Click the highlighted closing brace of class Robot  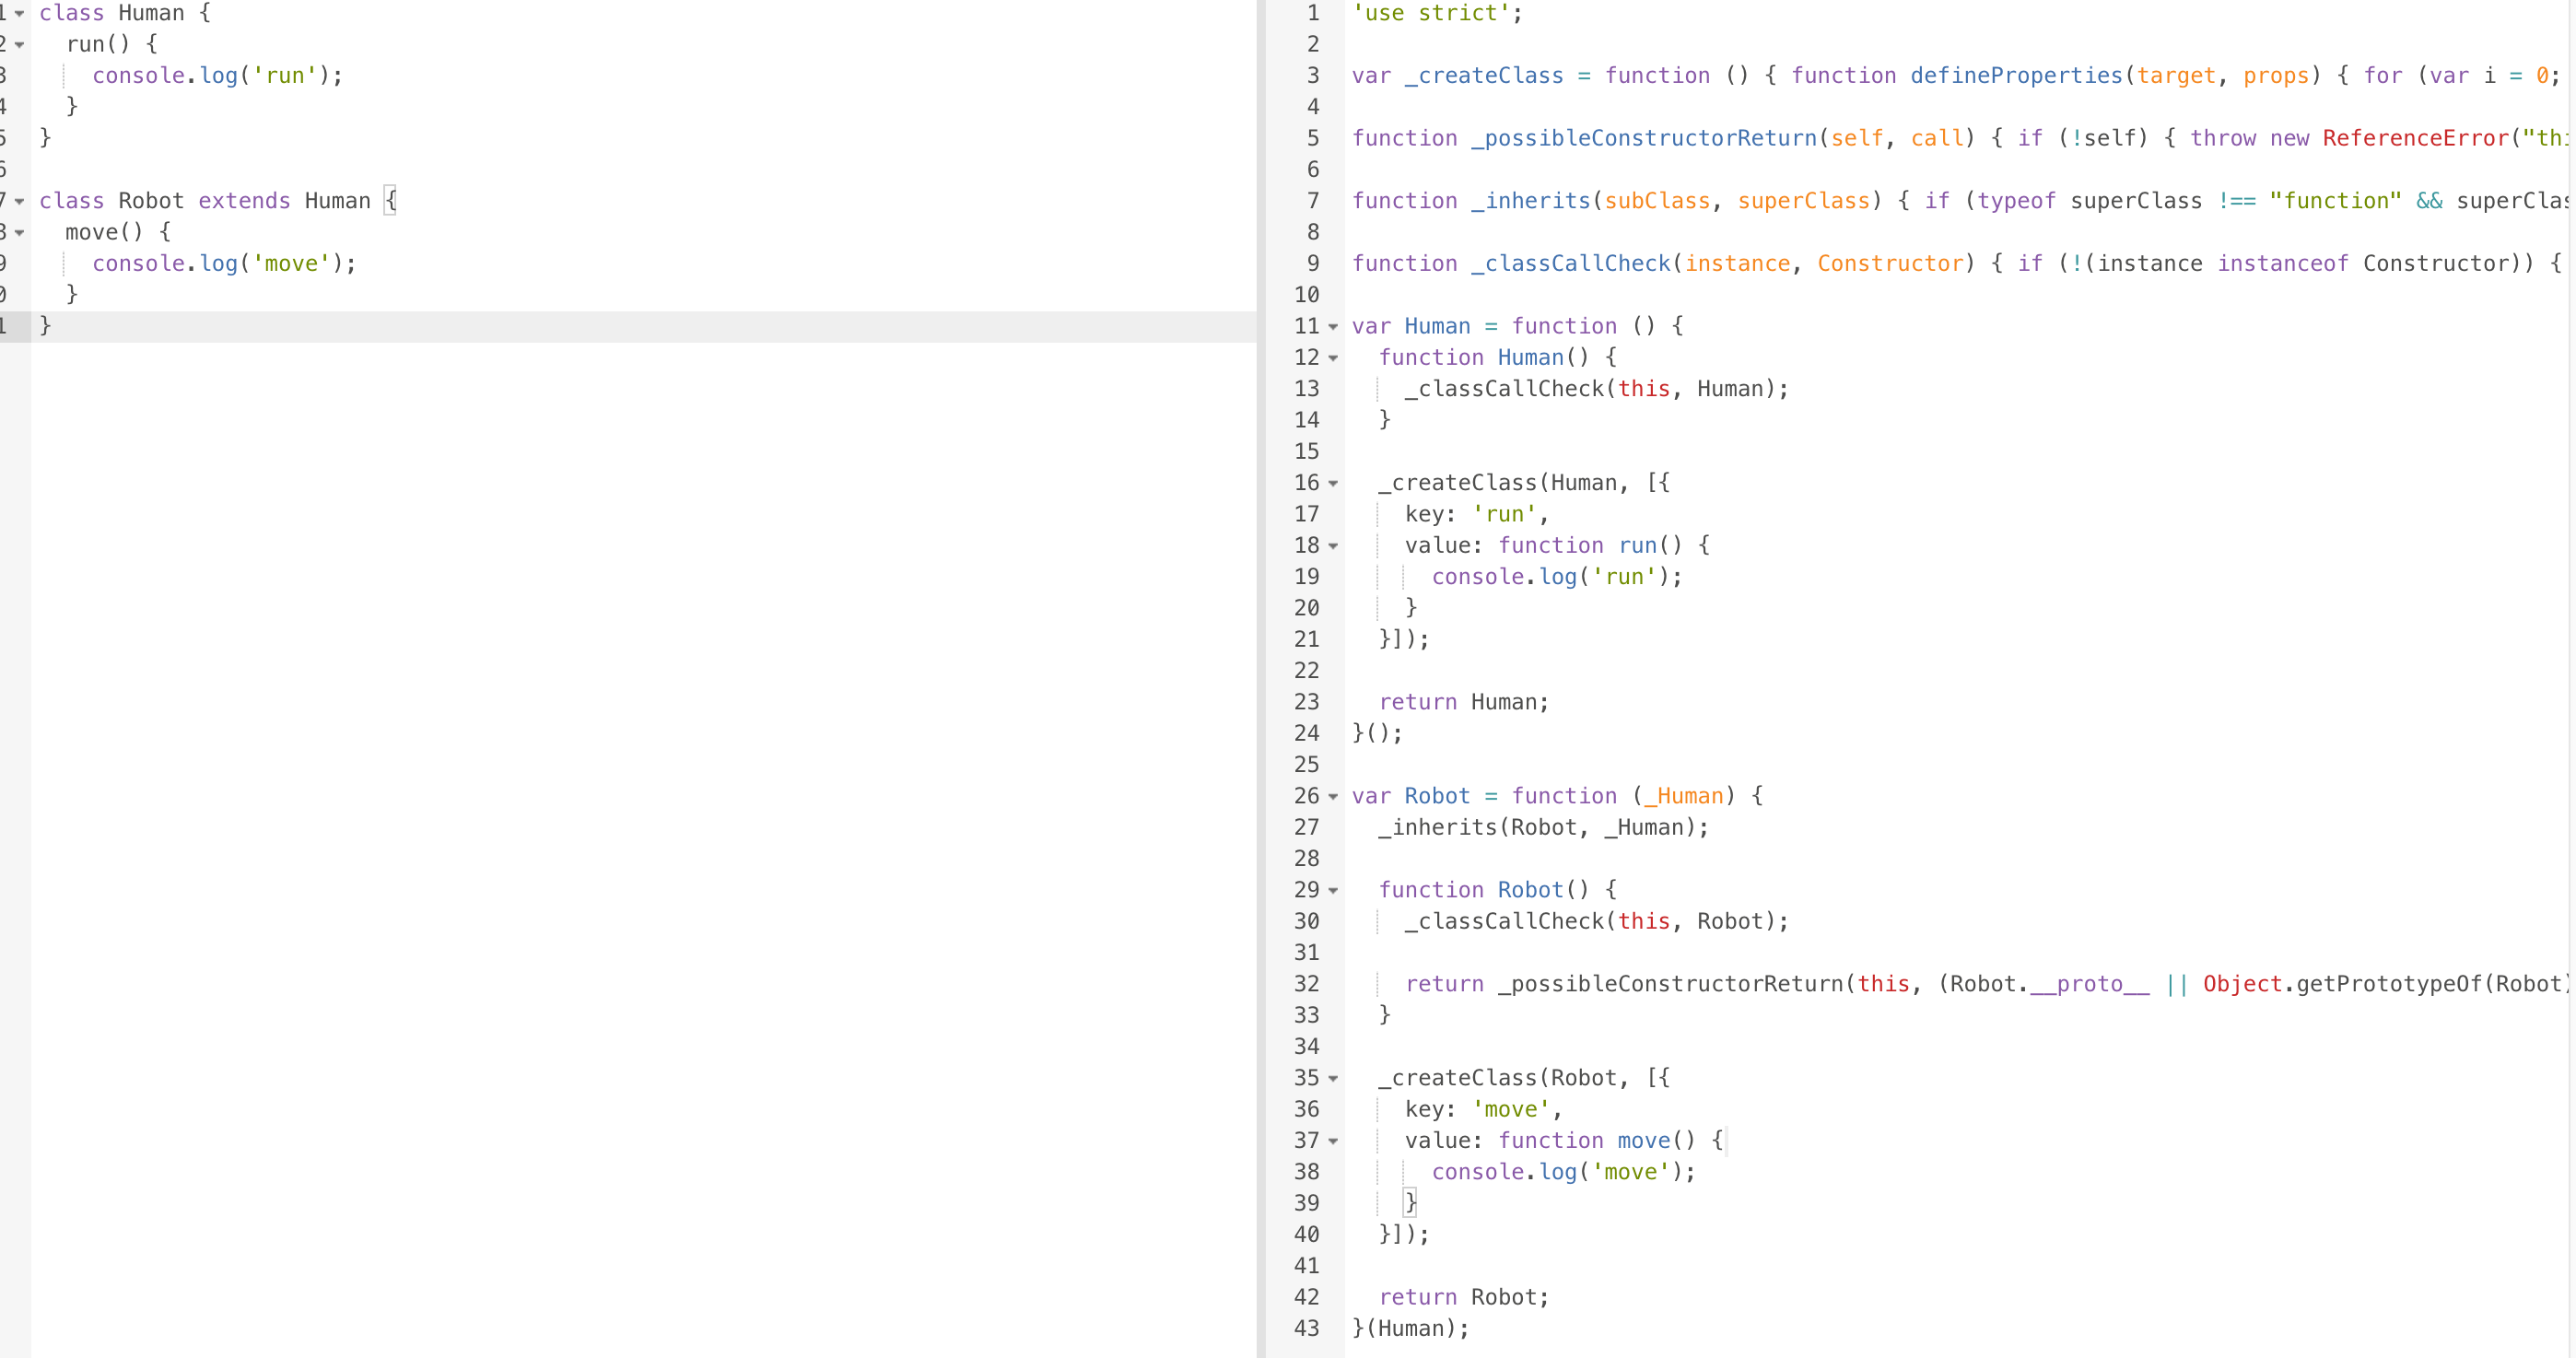pos(45,325)
